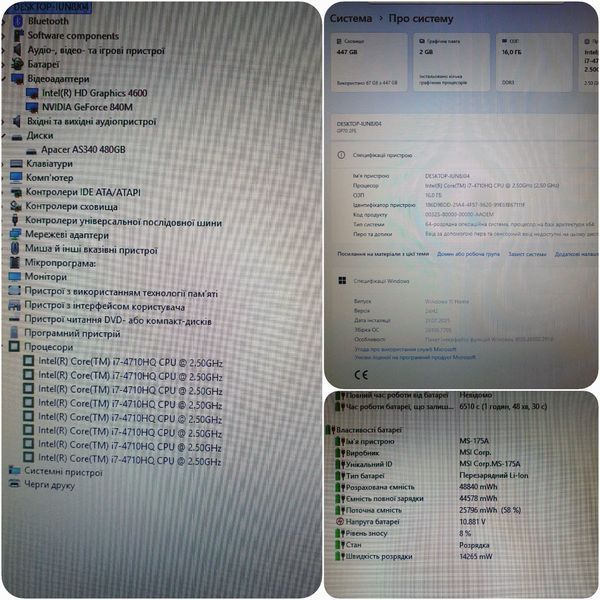This screenshot has height=600, width=600.
Task: Open the Угода про використання служб Microsoft link
Action: click(x=405, y=349)
